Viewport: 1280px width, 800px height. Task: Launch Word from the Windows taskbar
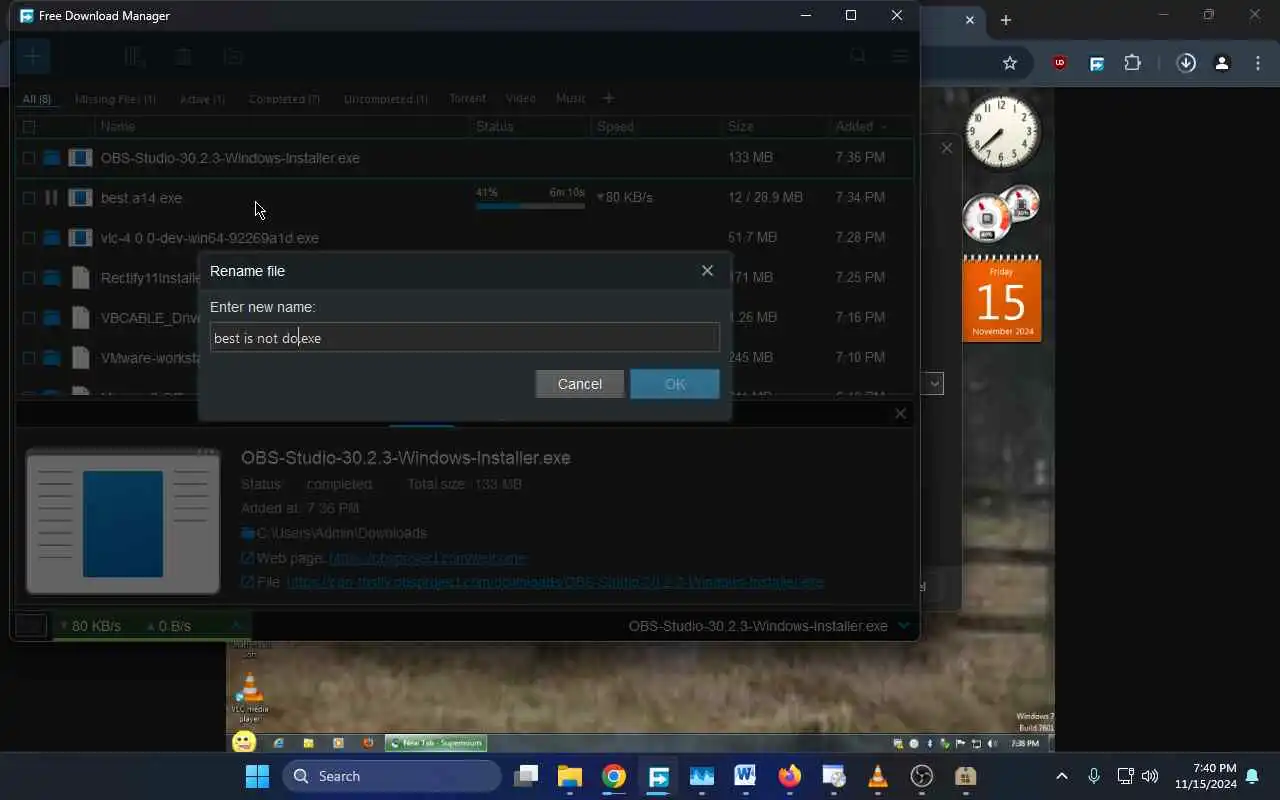tap(745, 776)
